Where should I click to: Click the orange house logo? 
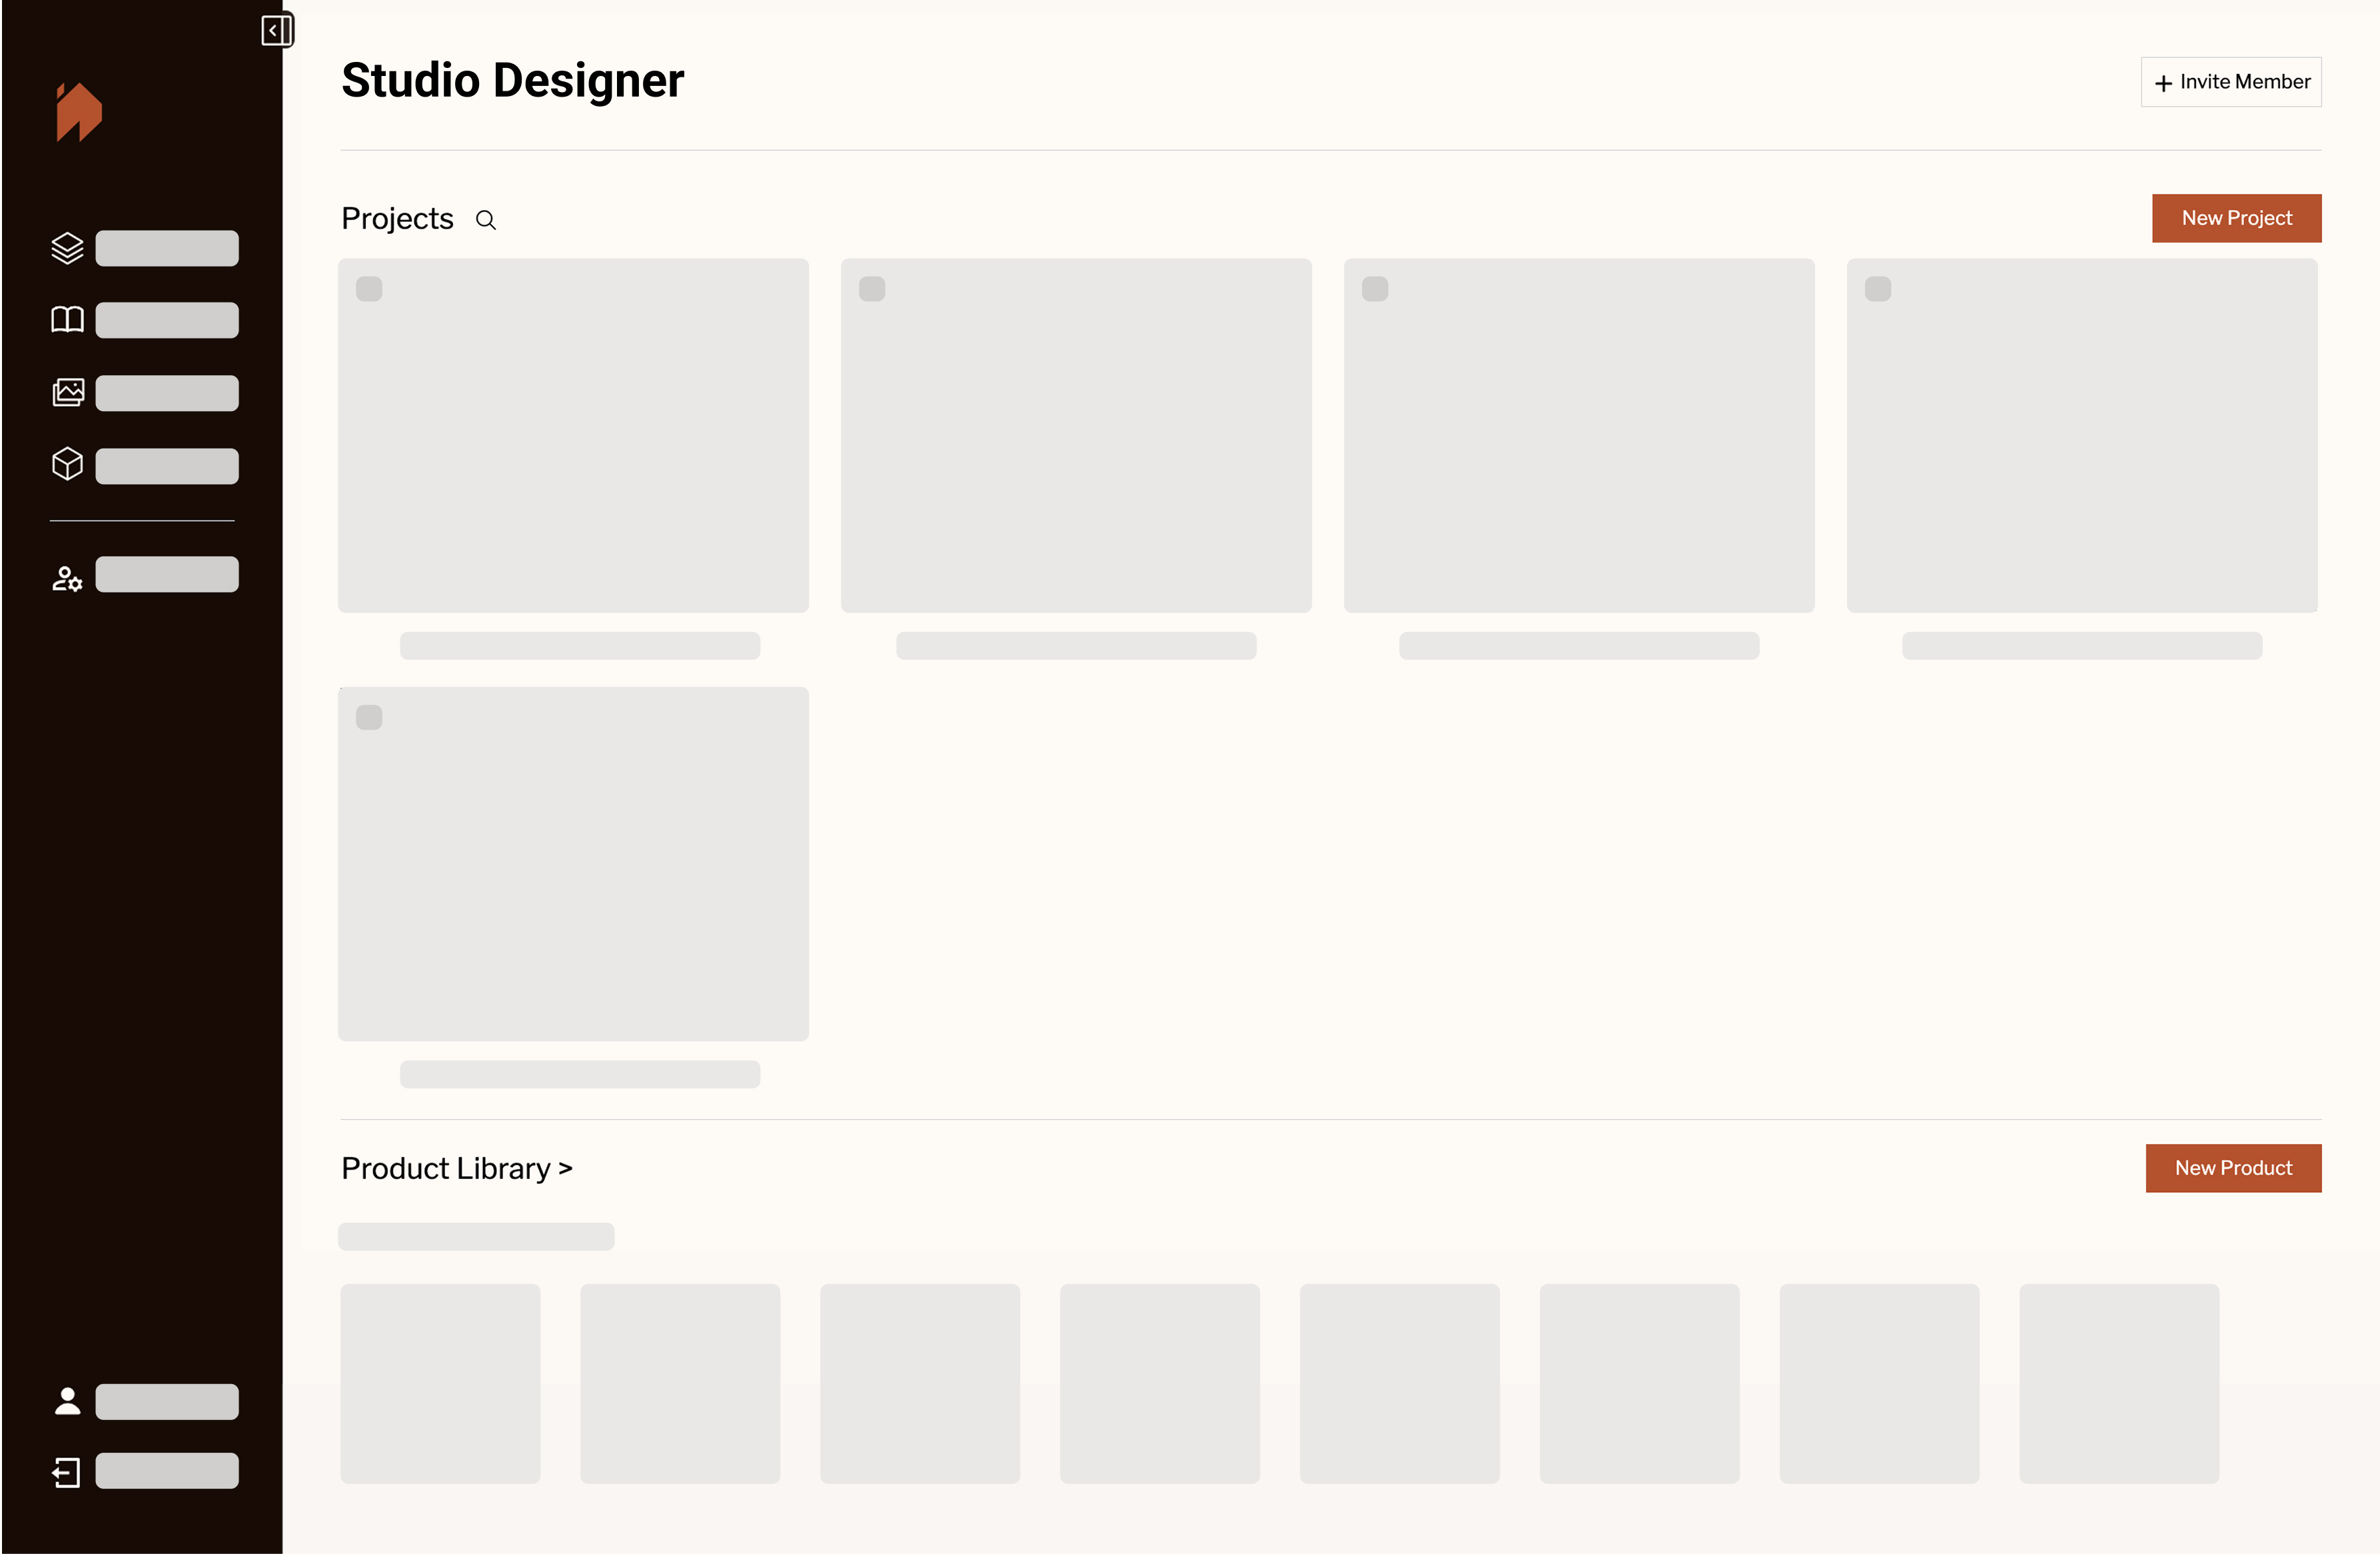click(79, 112)
